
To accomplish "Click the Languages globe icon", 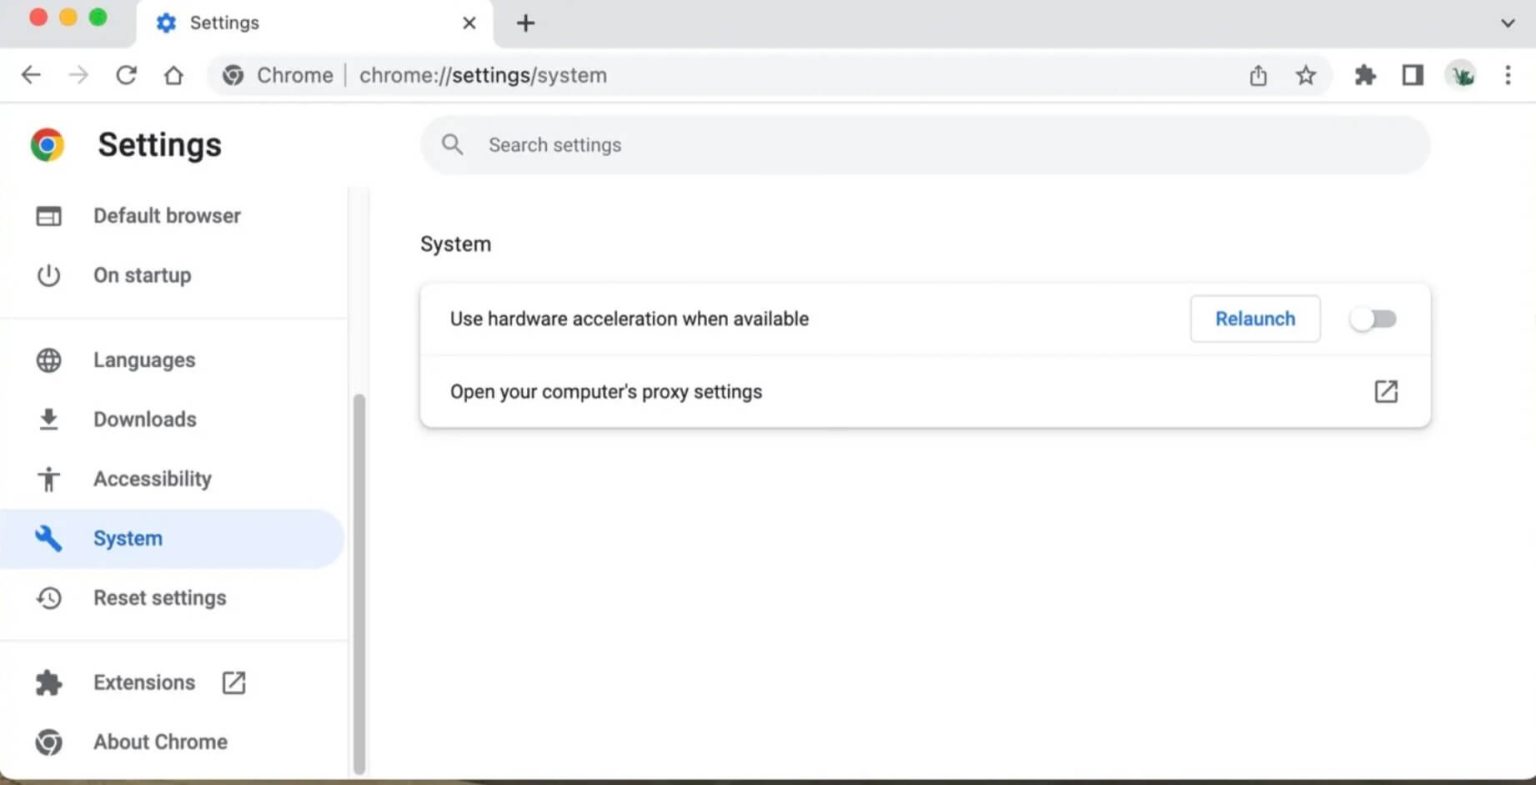I will (x=48, y=360).
